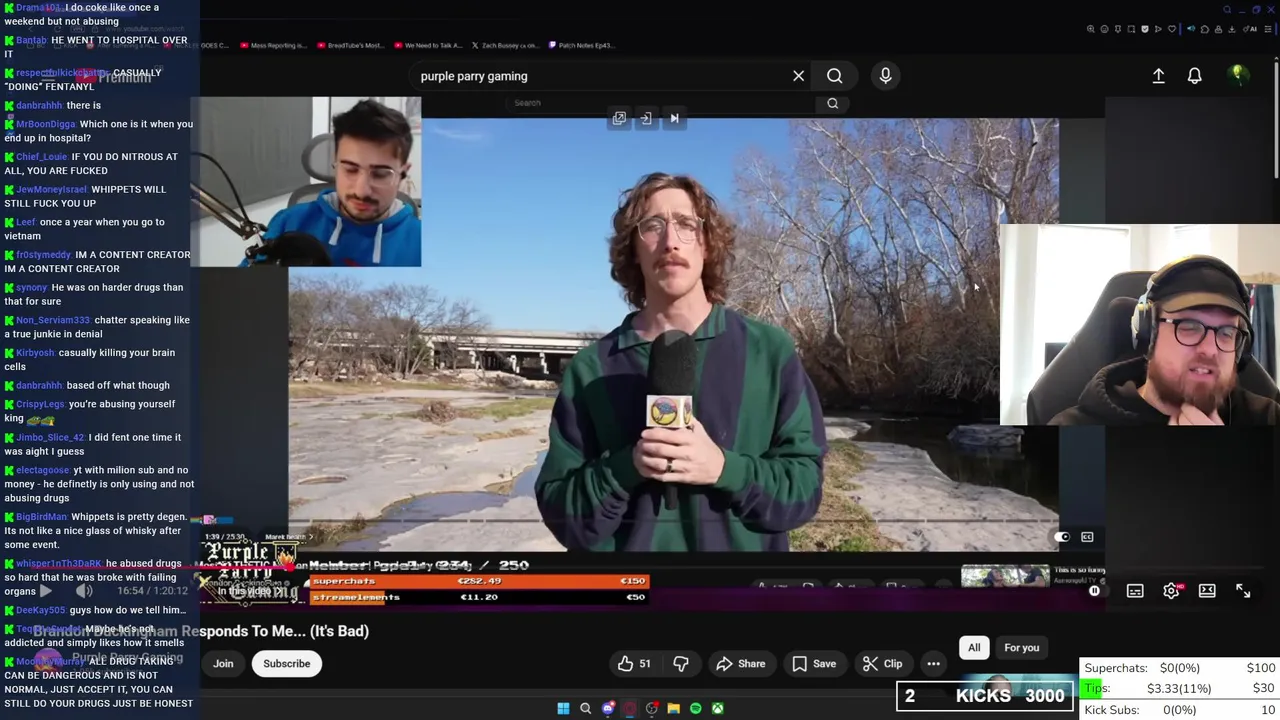
Task: Click the Clip scissors button
Action: pyautogui.click(x=882, y=664)
